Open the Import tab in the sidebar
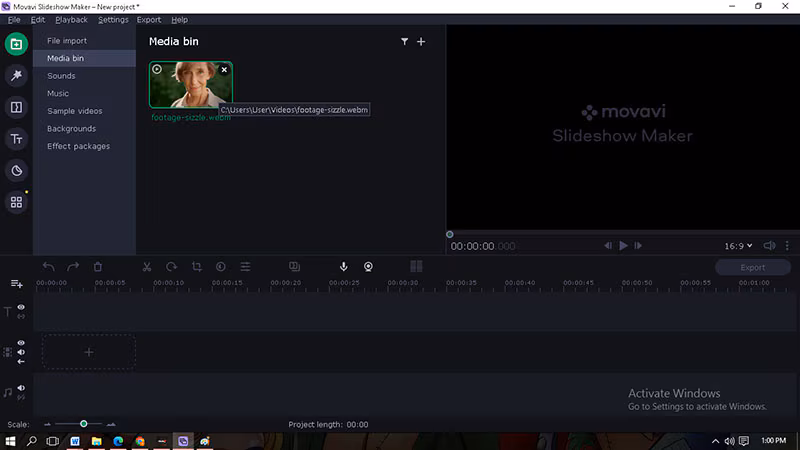This screenshot has height=450, width=800. (16, 44)
